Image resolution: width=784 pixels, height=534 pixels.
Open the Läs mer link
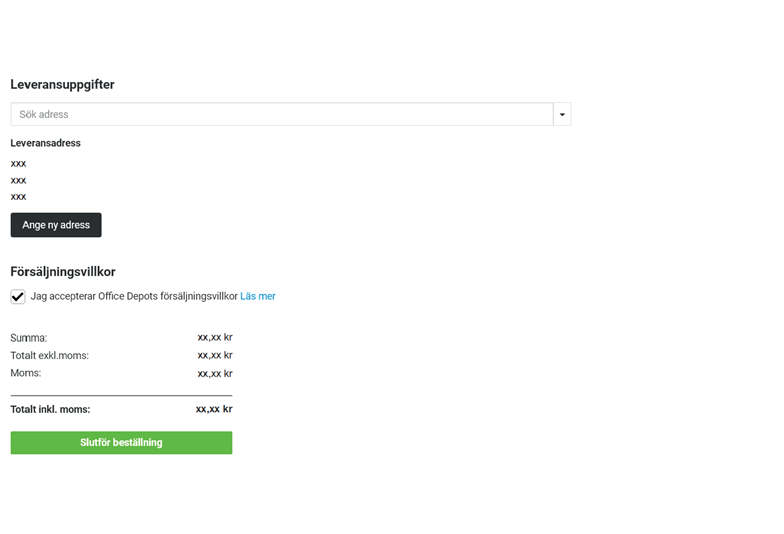coord(258,297)
